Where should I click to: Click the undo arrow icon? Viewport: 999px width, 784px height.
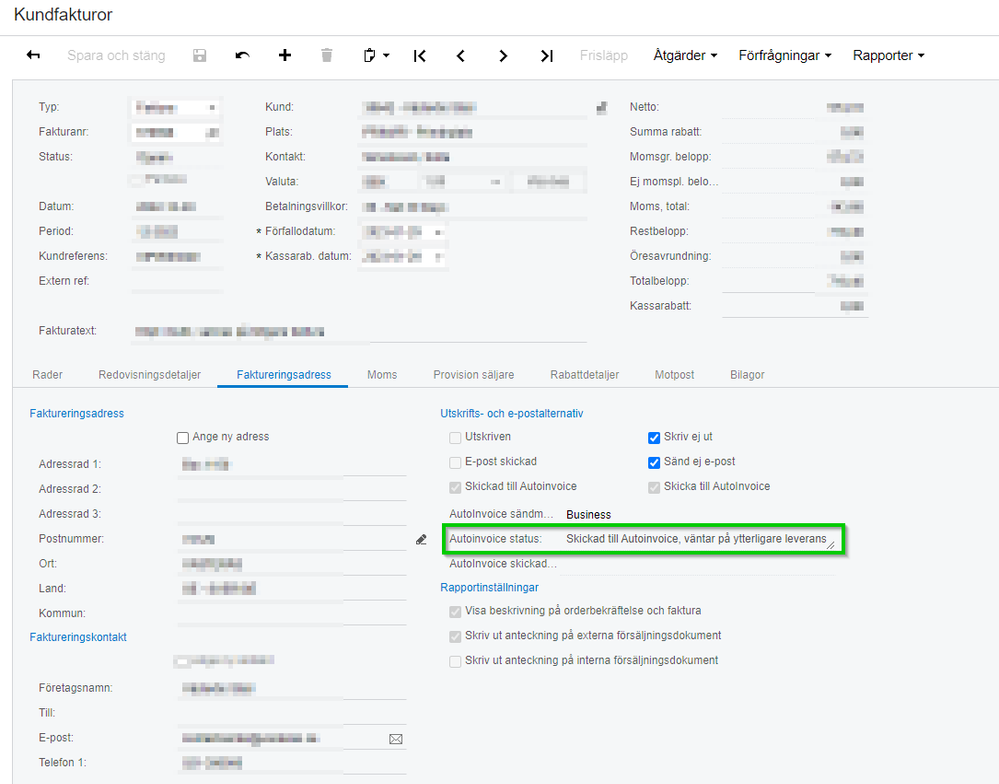pos(242,55)
